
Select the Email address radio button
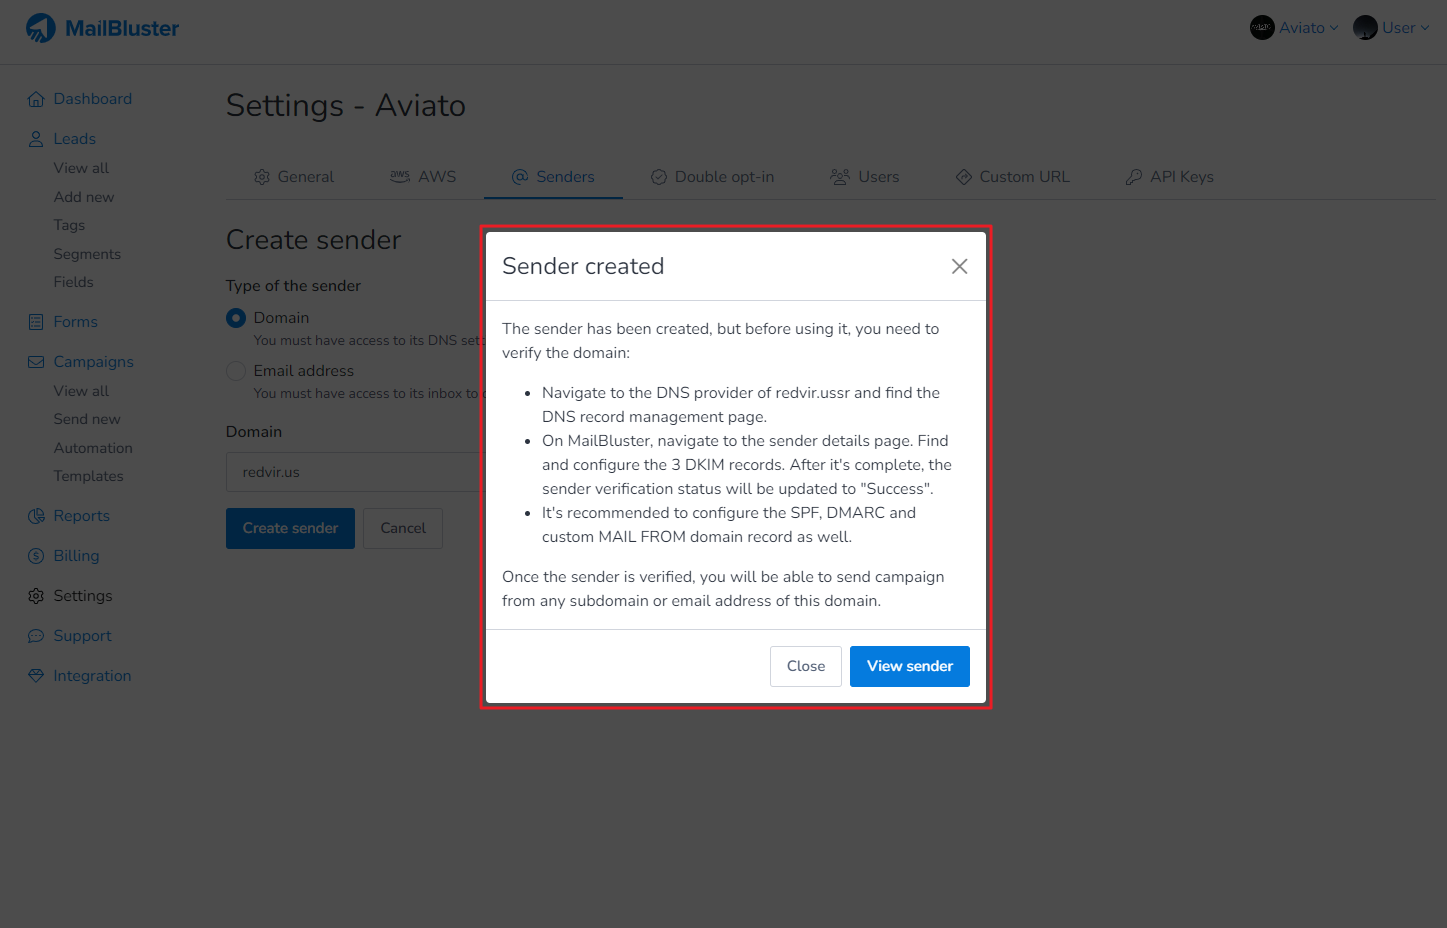click(236, 371)
